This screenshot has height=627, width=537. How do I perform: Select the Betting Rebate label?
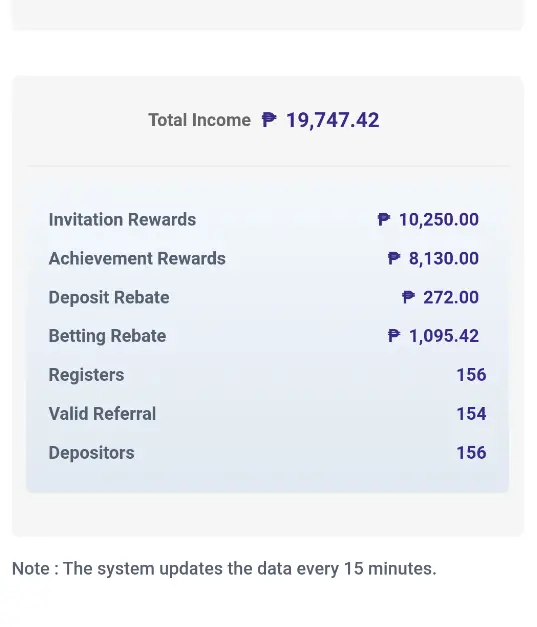tap(107, 336)
